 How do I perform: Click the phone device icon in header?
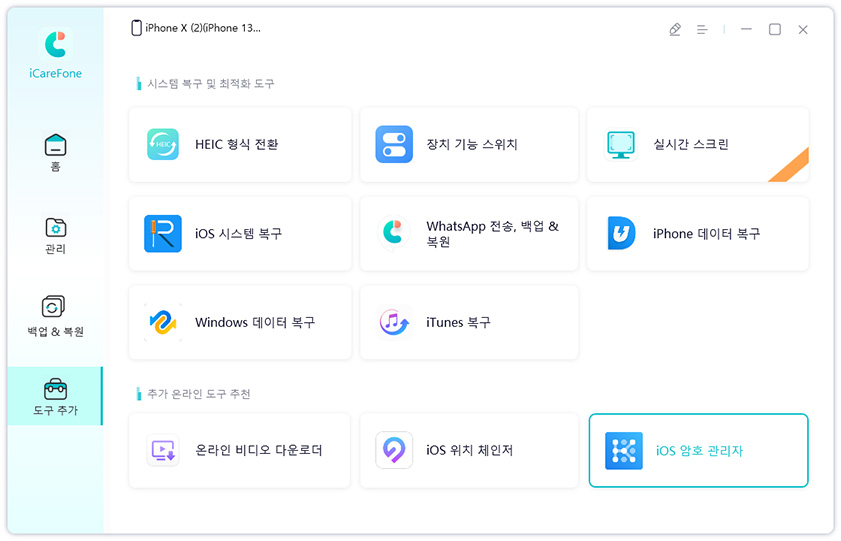[x=136, y=28]
